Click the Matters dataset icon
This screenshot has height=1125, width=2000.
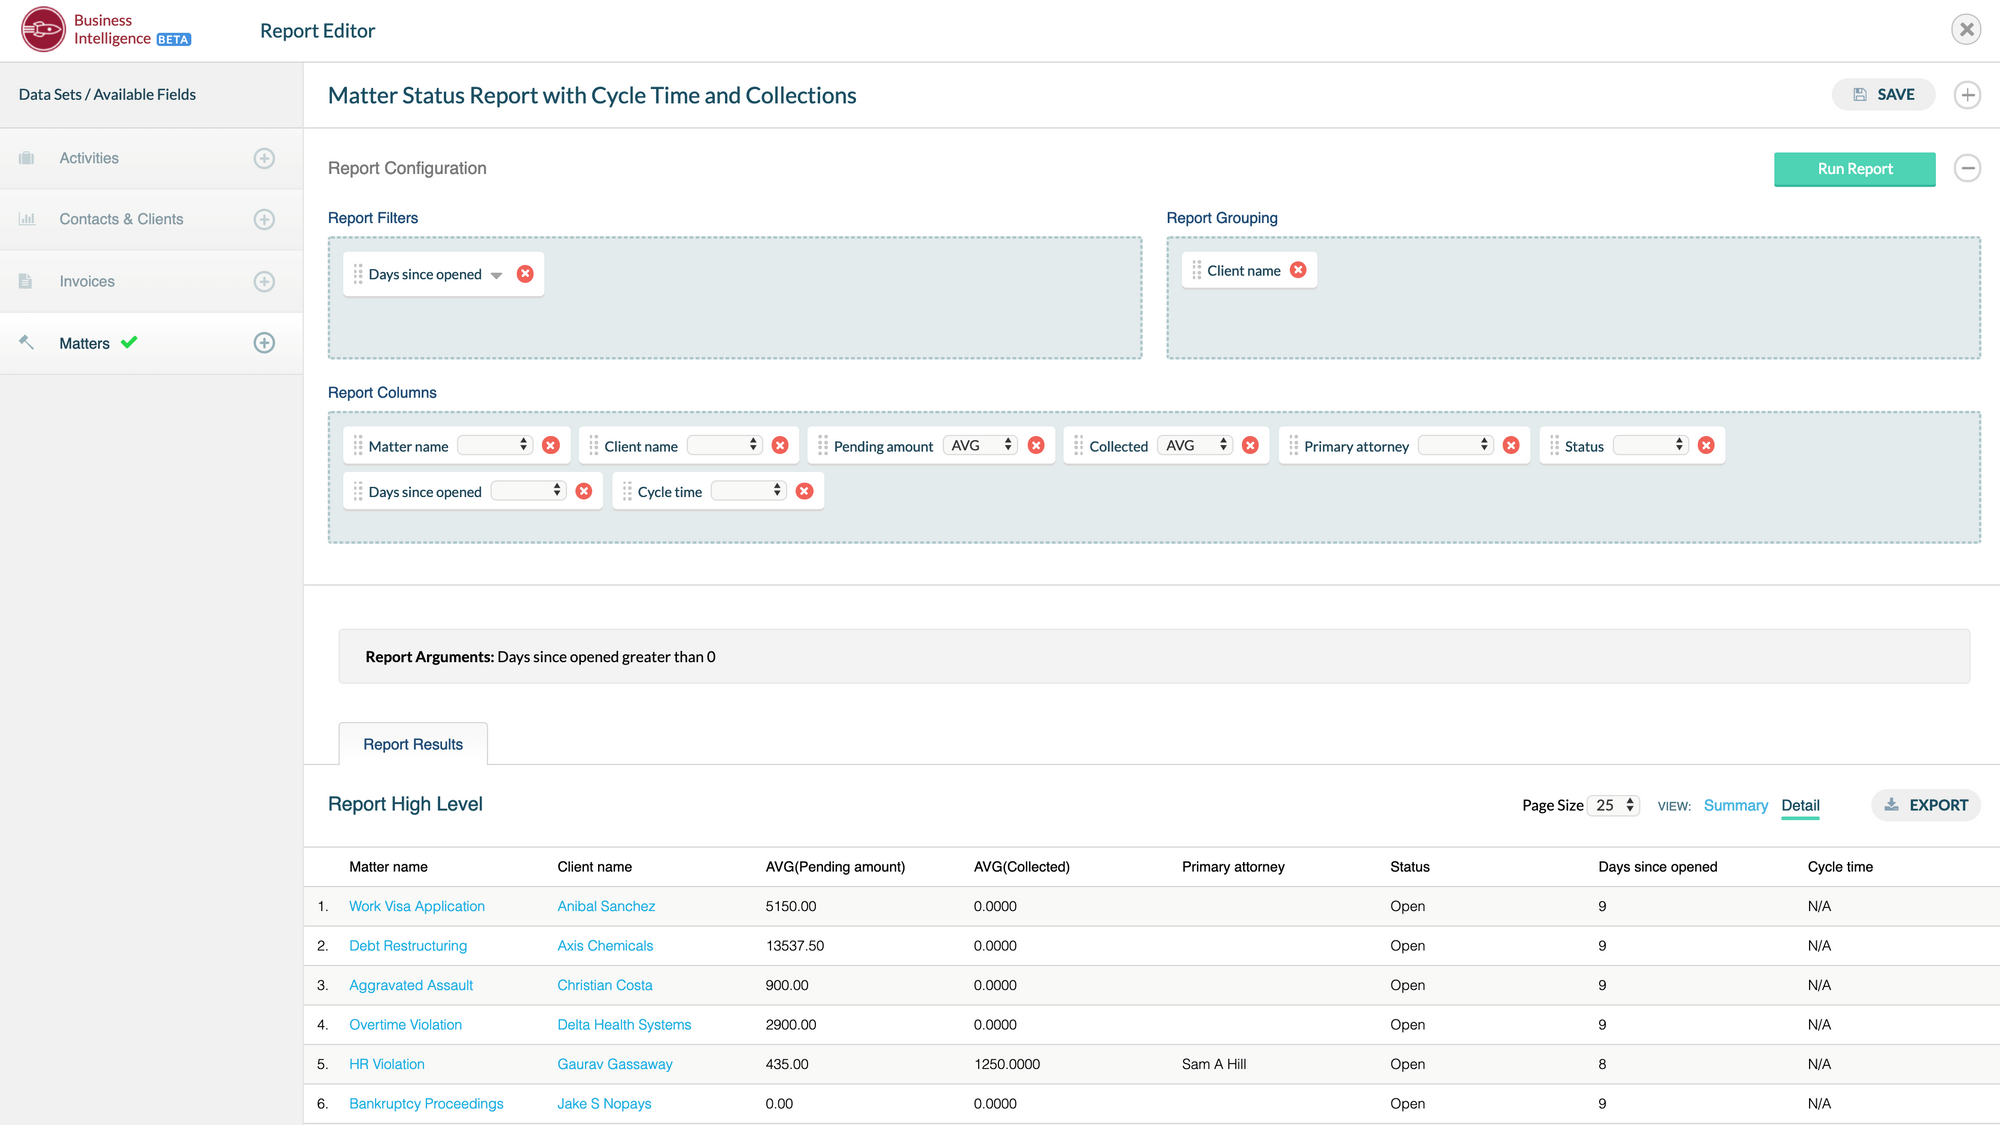tap(30, 342)
